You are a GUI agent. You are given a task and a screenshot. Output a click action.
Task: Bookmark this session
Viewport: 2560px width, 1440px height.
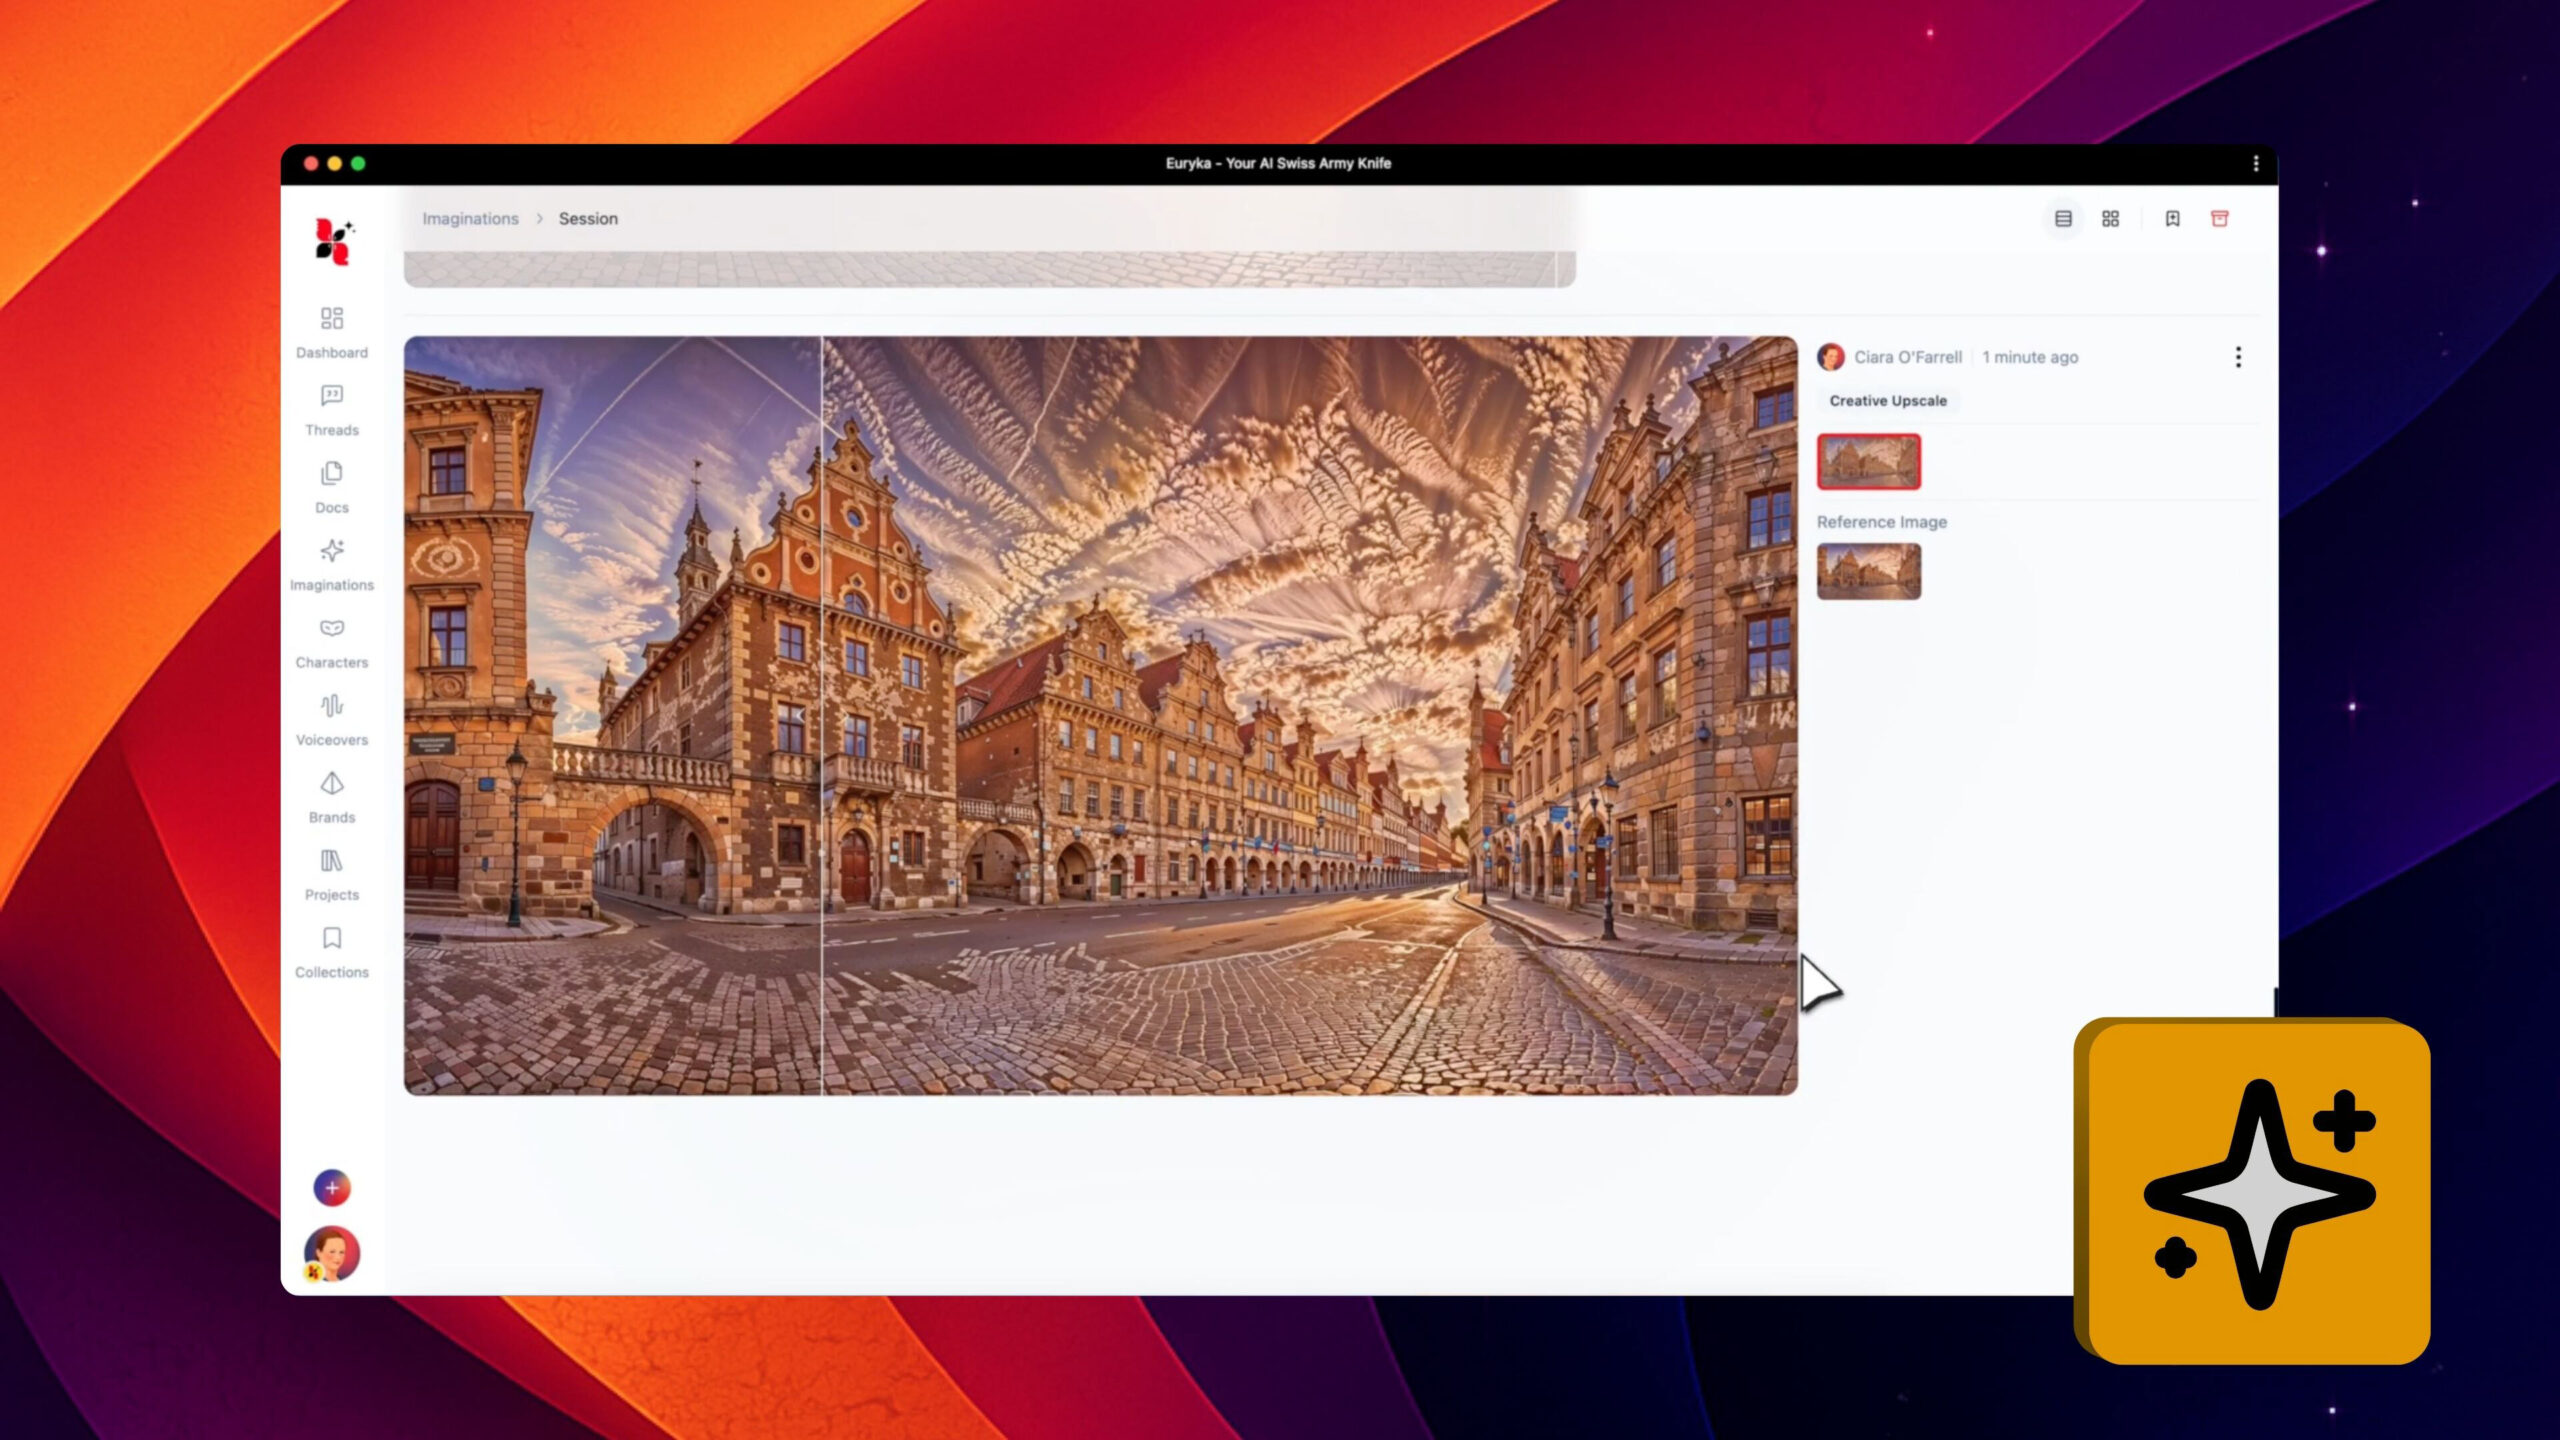click(x=2172, y=219)
